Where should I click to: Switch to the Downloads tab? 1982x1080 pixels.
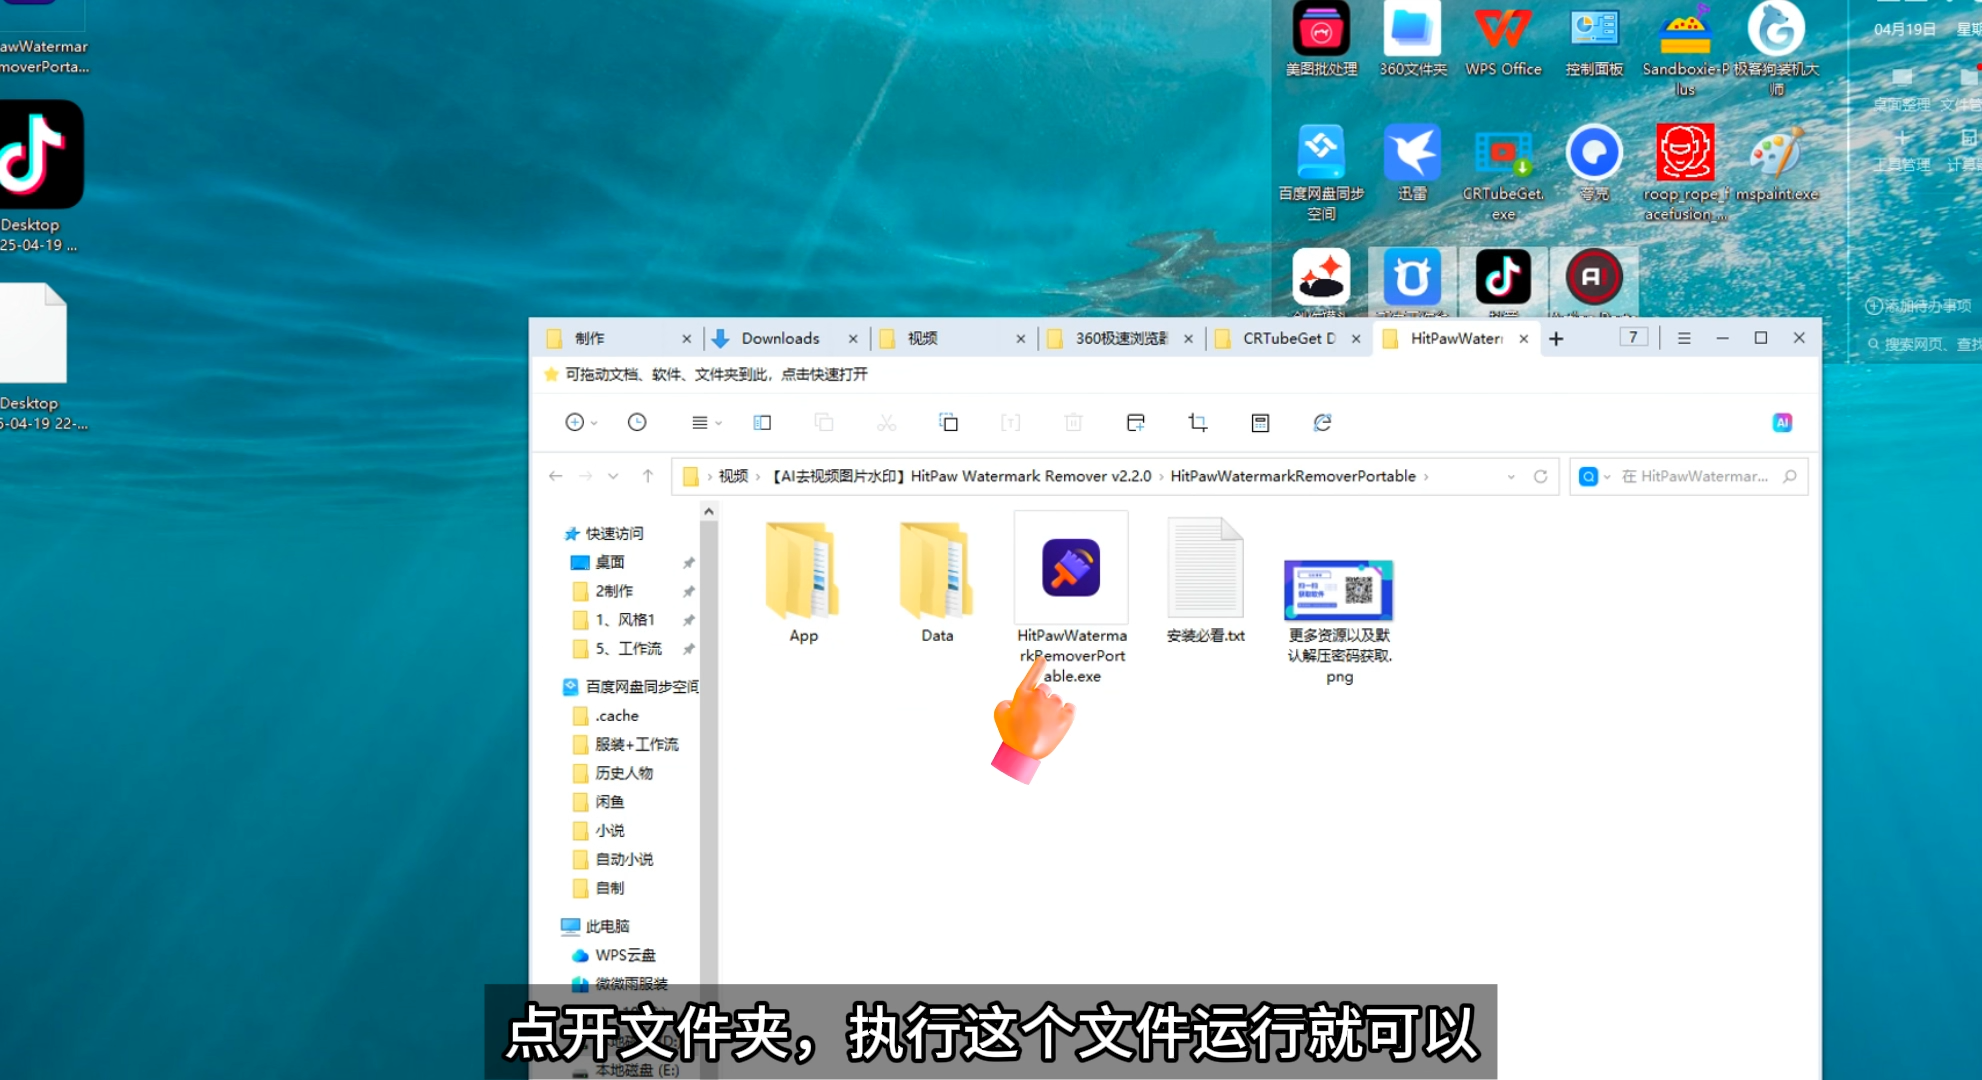(780, 339)
